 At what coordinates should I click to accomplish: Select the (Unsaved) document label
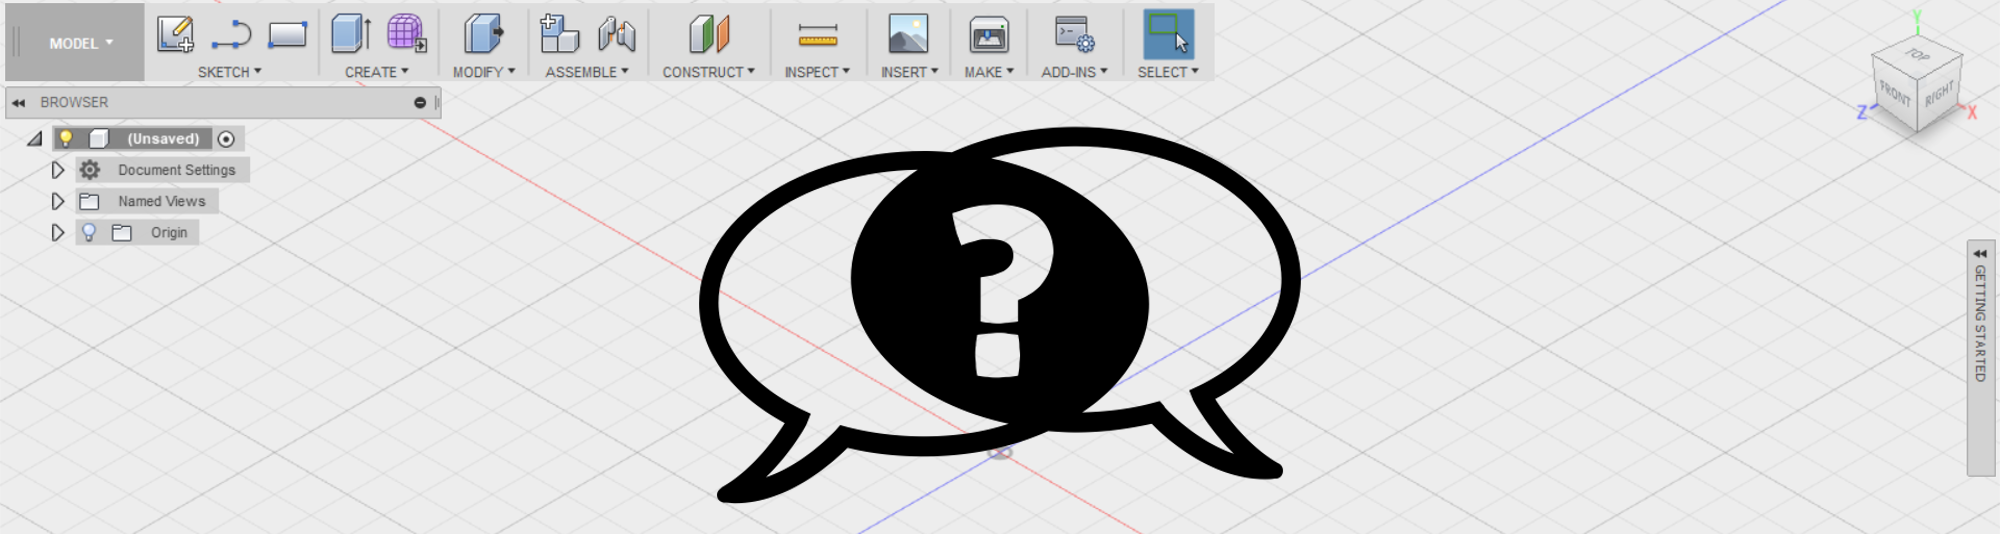tap(163, 139)
